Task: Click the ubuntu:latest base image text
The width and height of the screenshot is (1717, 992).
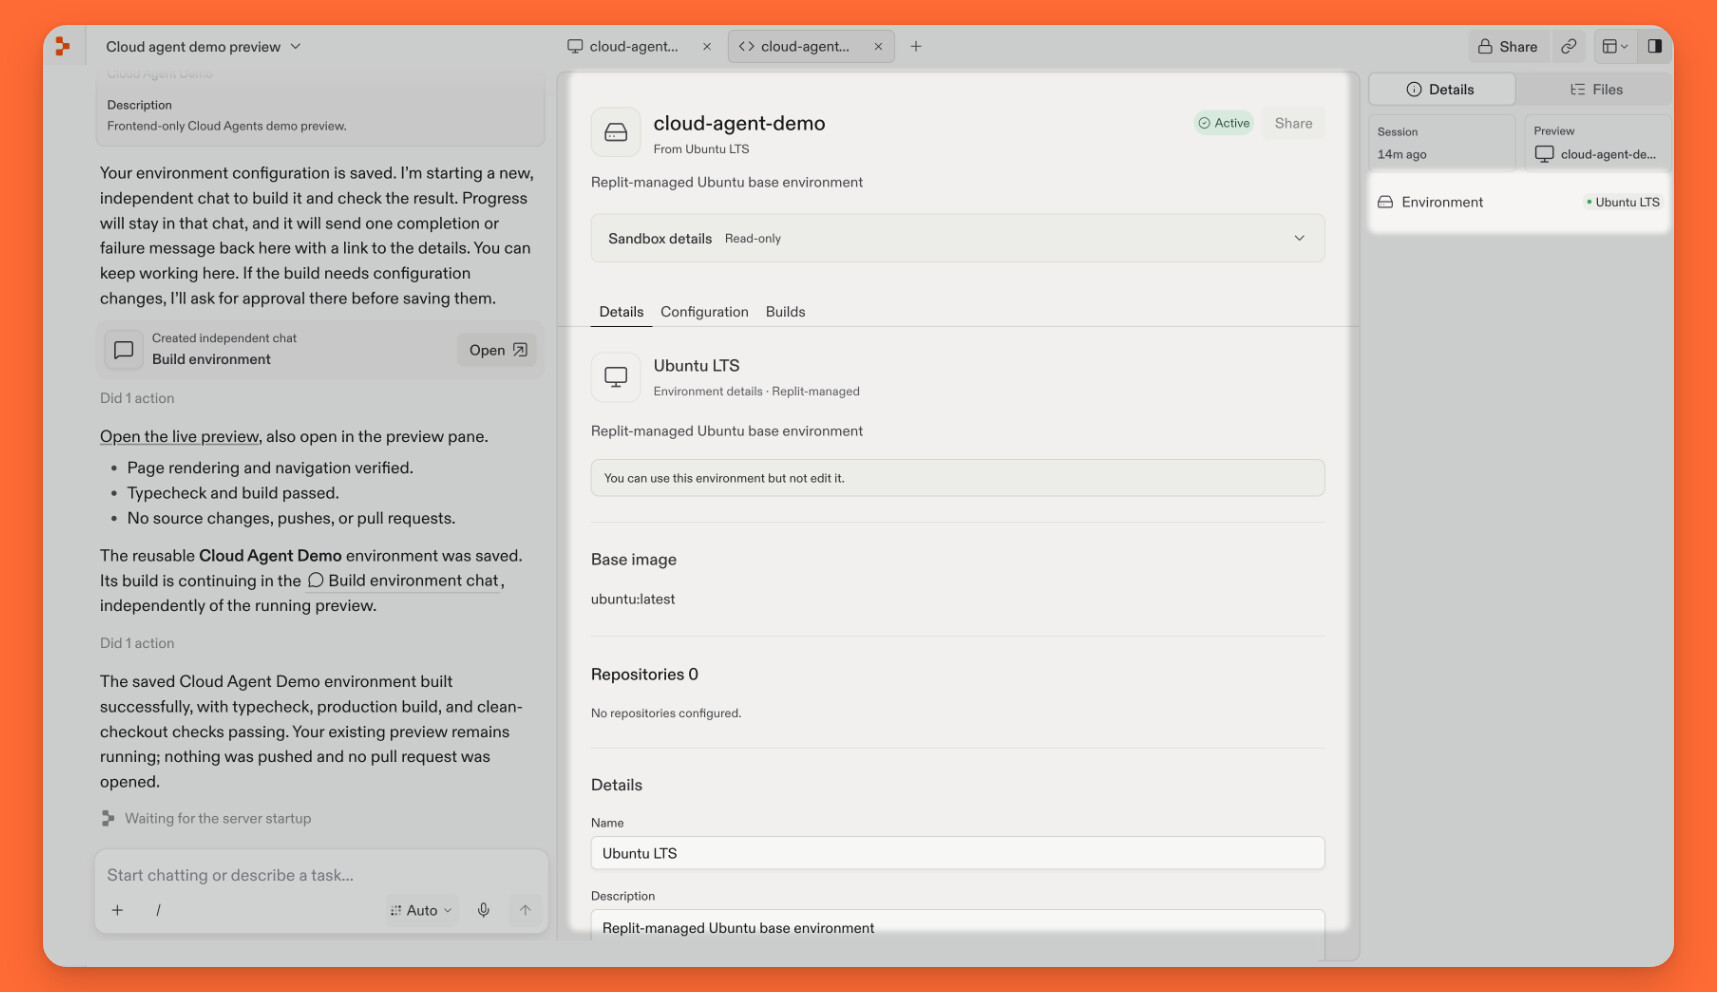Action: click(633, 599)
